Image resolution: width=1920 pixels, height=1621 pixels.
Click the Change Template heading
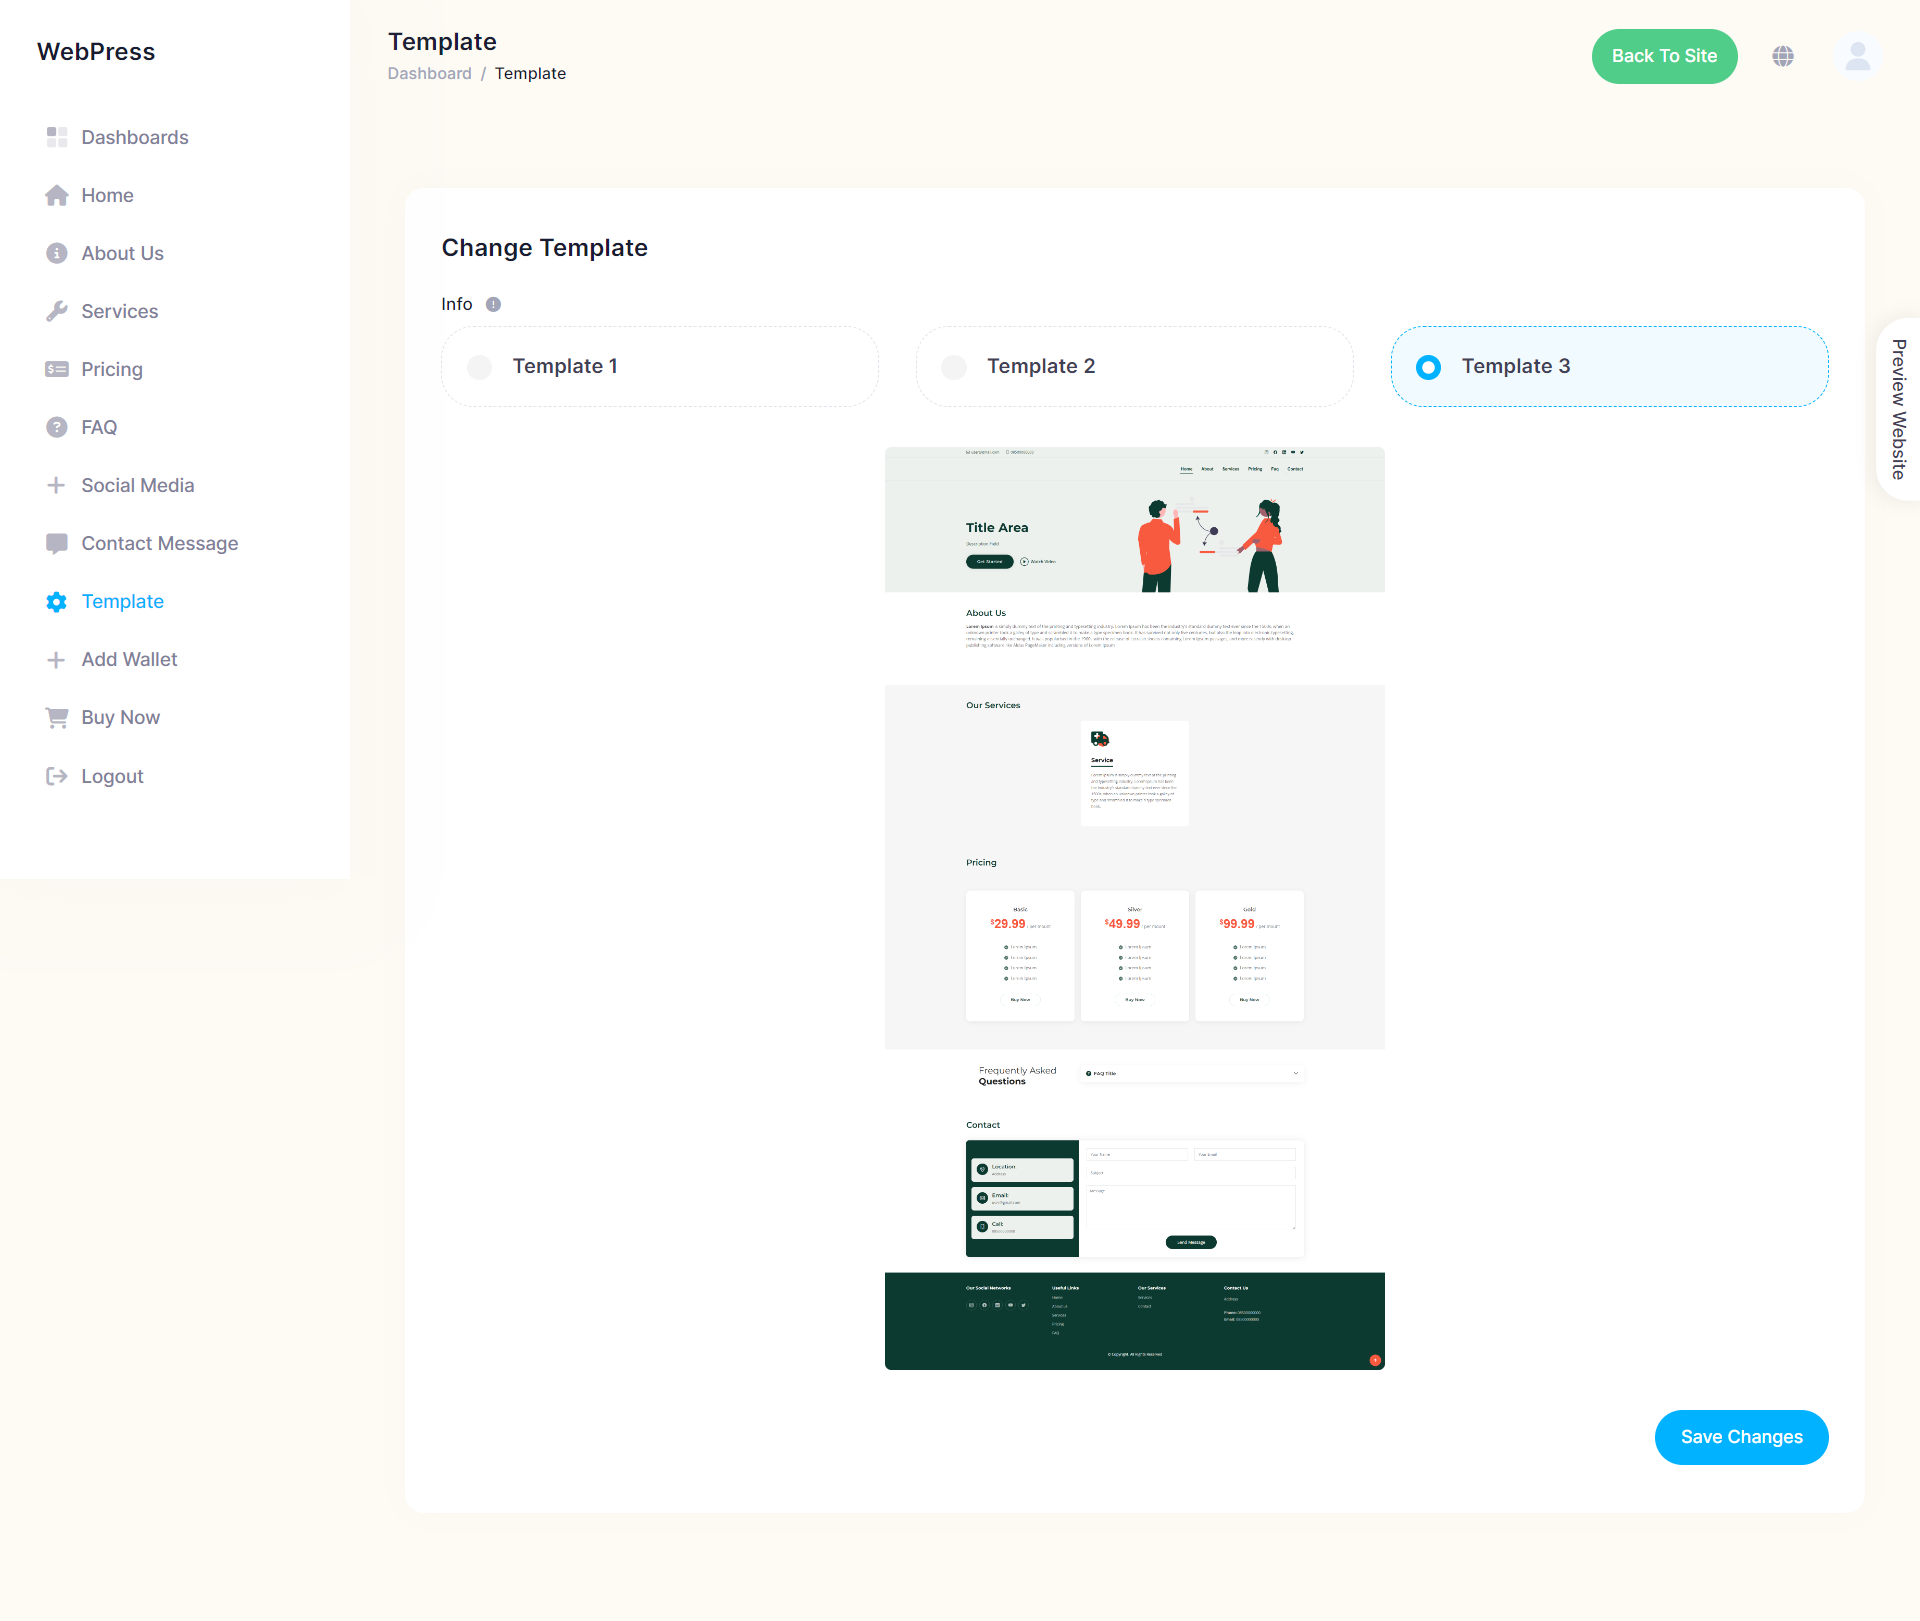point(544,248)
